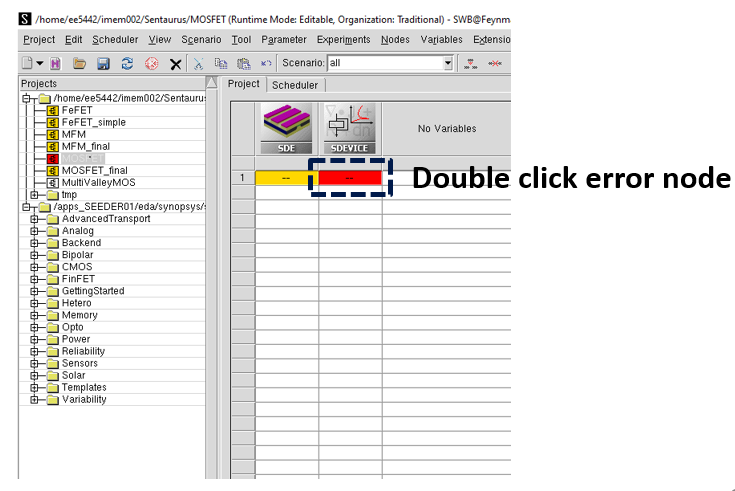735x491 pixels.
Task: Click the red SDEVICE error node
Action: pyautogui.click(x=349, y=178)
